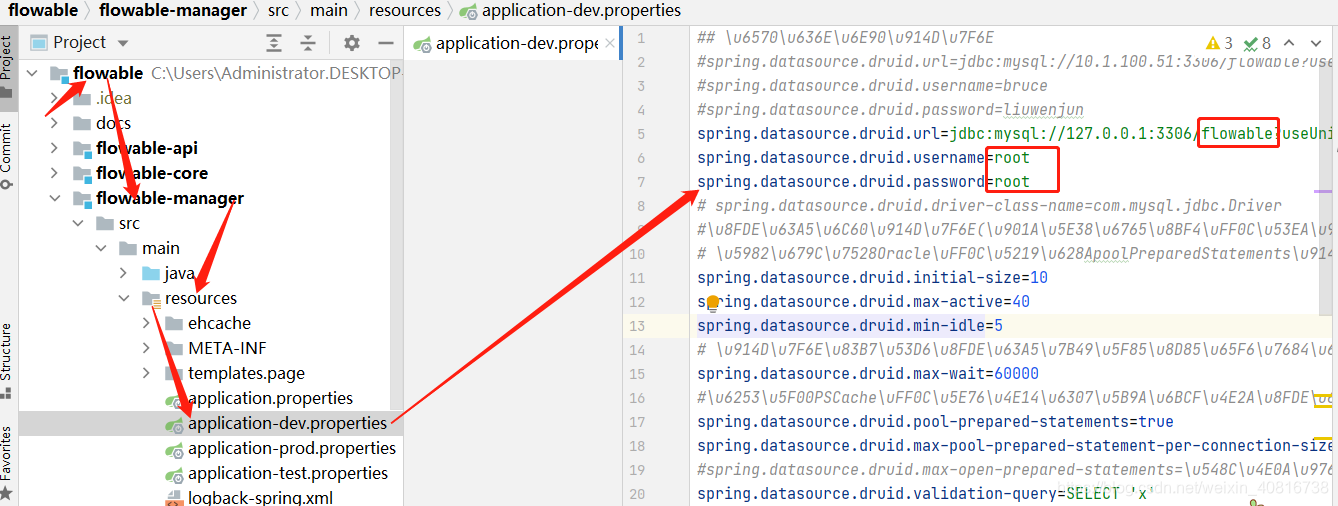
Task: Click the java source folder icon
Action: click(151, 273)
